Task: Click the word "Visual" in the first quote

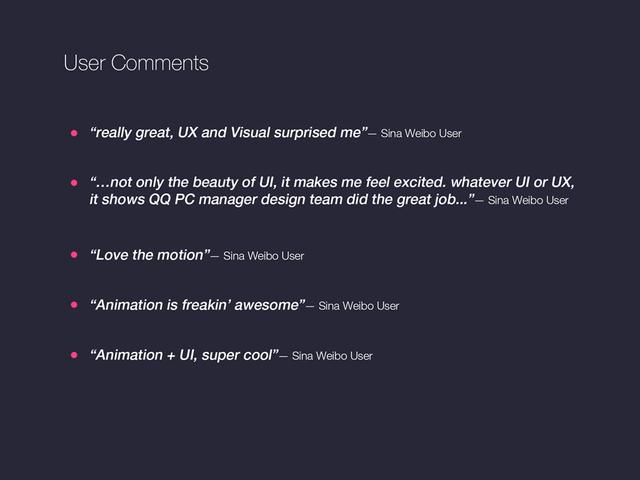Action: 250,133
